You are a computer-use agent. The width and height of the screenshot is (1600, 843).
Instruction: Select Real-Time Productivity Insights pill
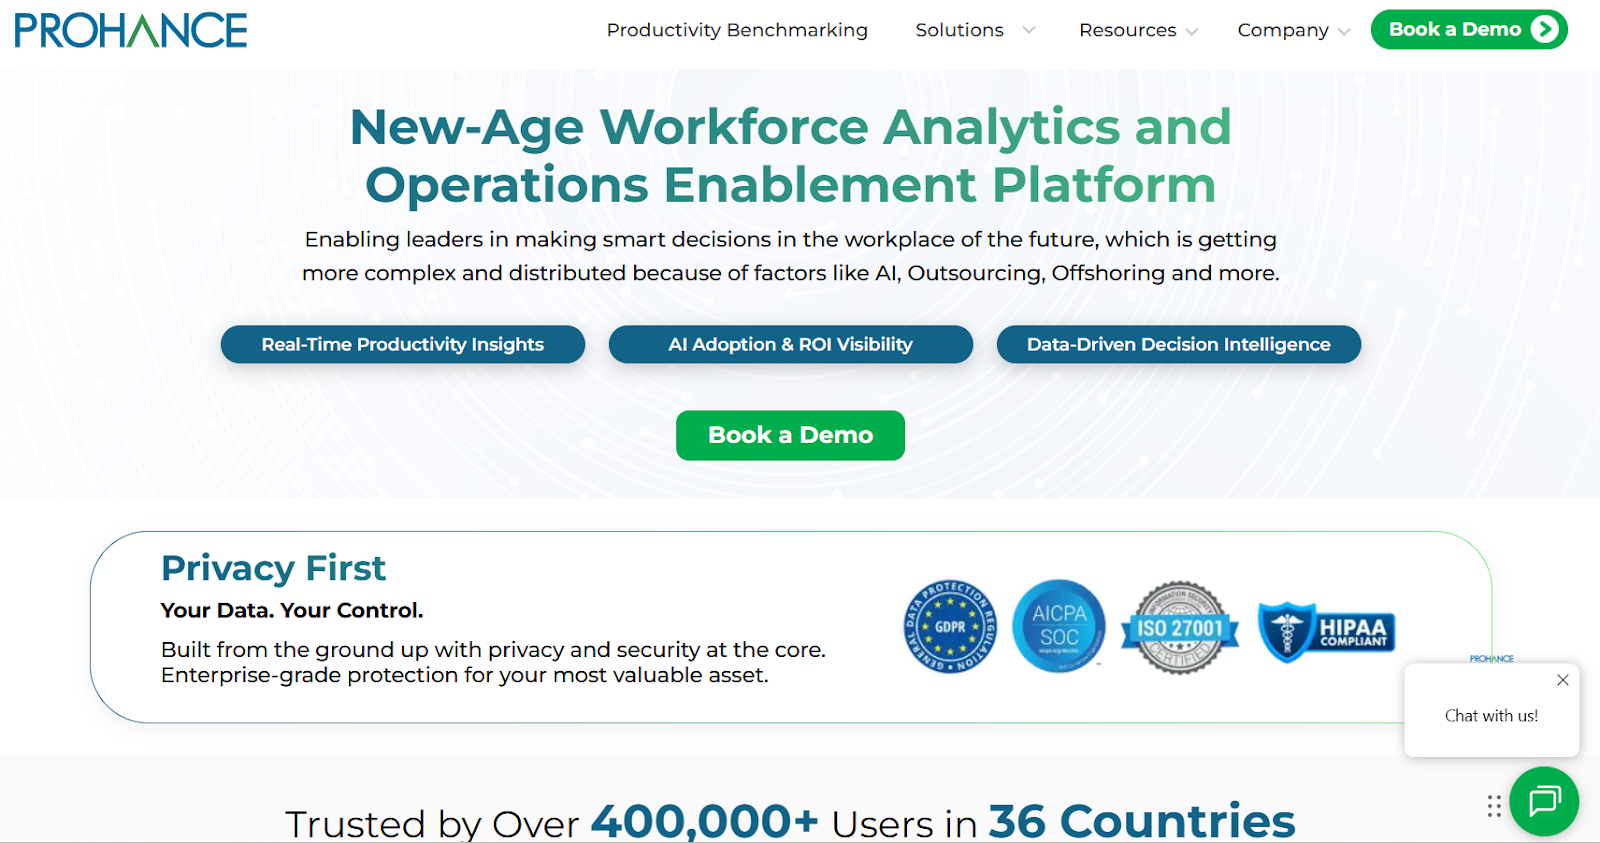click(403, 344)
